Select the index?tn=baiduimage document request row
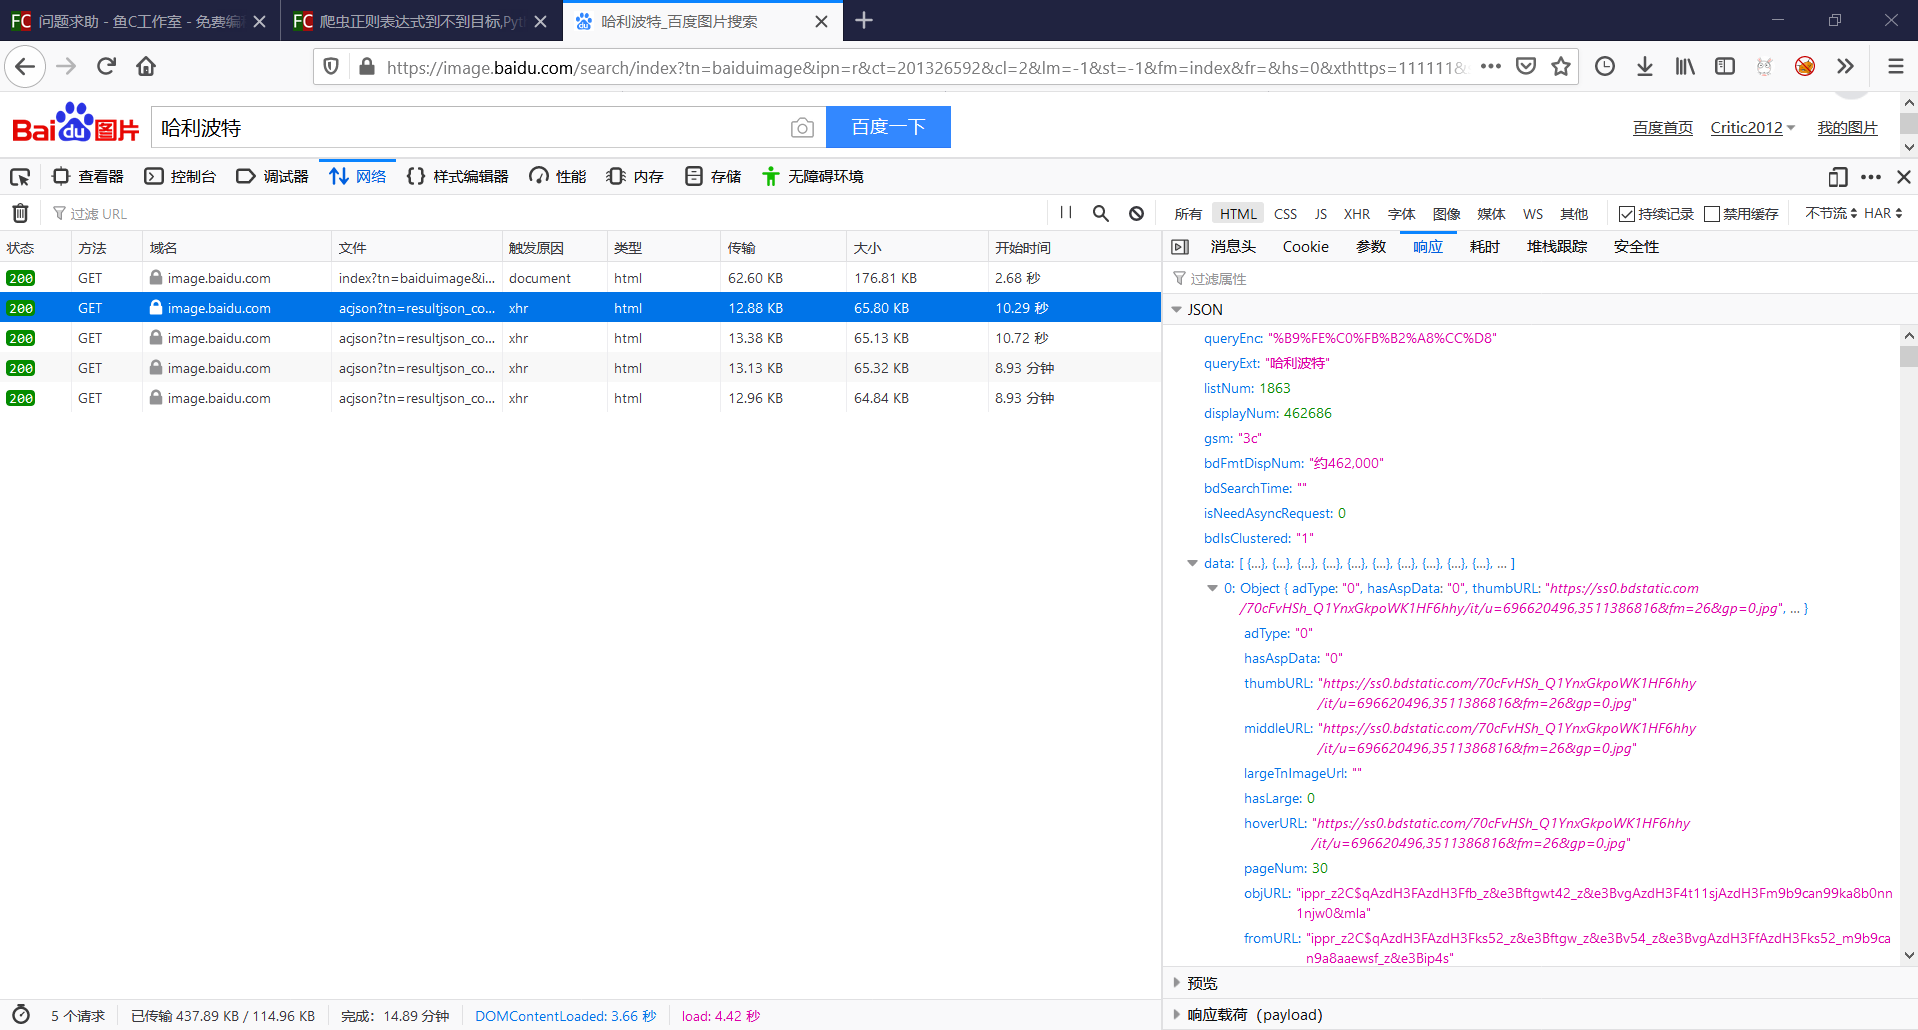The image size is (1918, 1030). 580,278
